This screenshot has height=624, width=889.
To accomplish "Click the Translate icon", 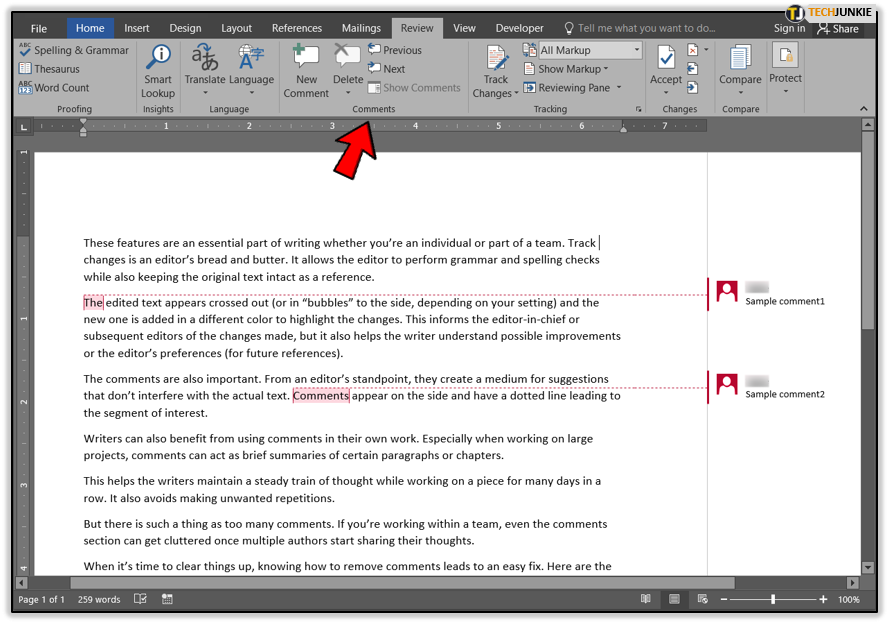I will pyautogui.click(x=205, y=58).
